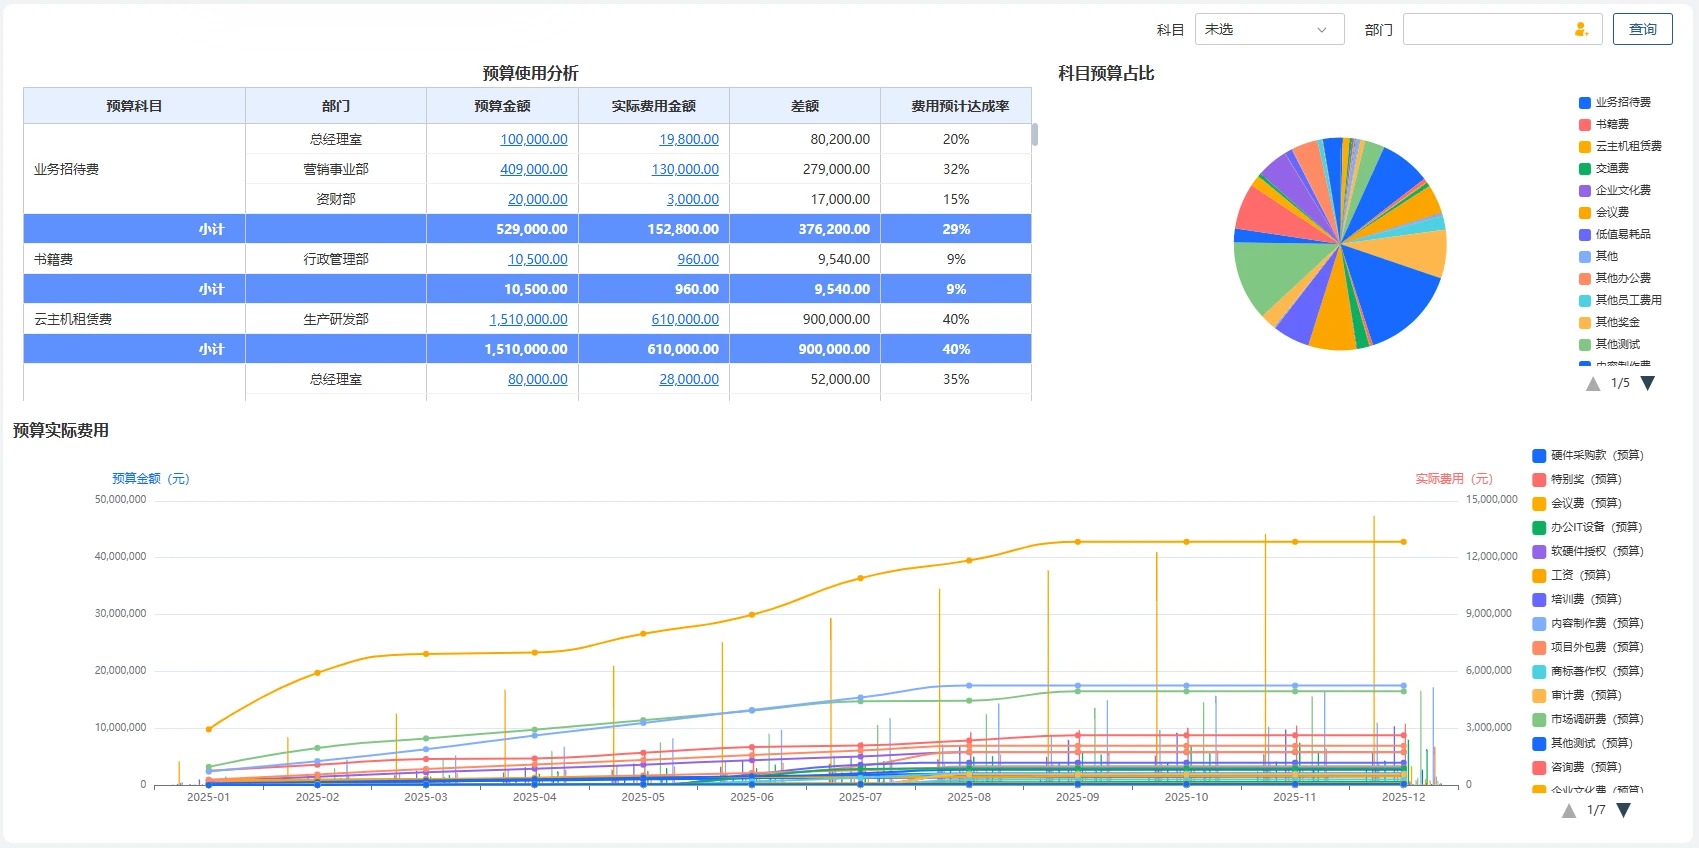Click the person picker icon in 部门 field
1699x848 pixels.
point(1581,29)
